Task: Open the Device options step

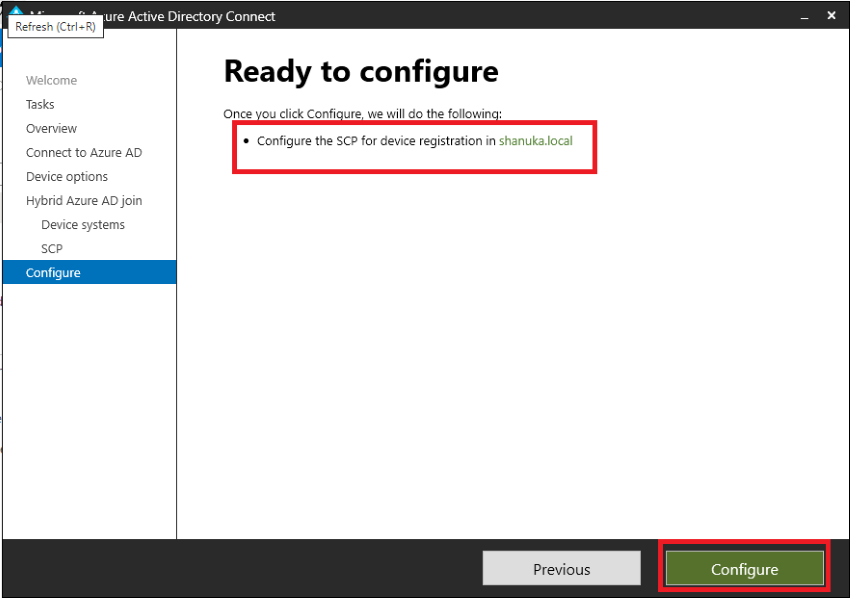Action: tap(66, 176)
